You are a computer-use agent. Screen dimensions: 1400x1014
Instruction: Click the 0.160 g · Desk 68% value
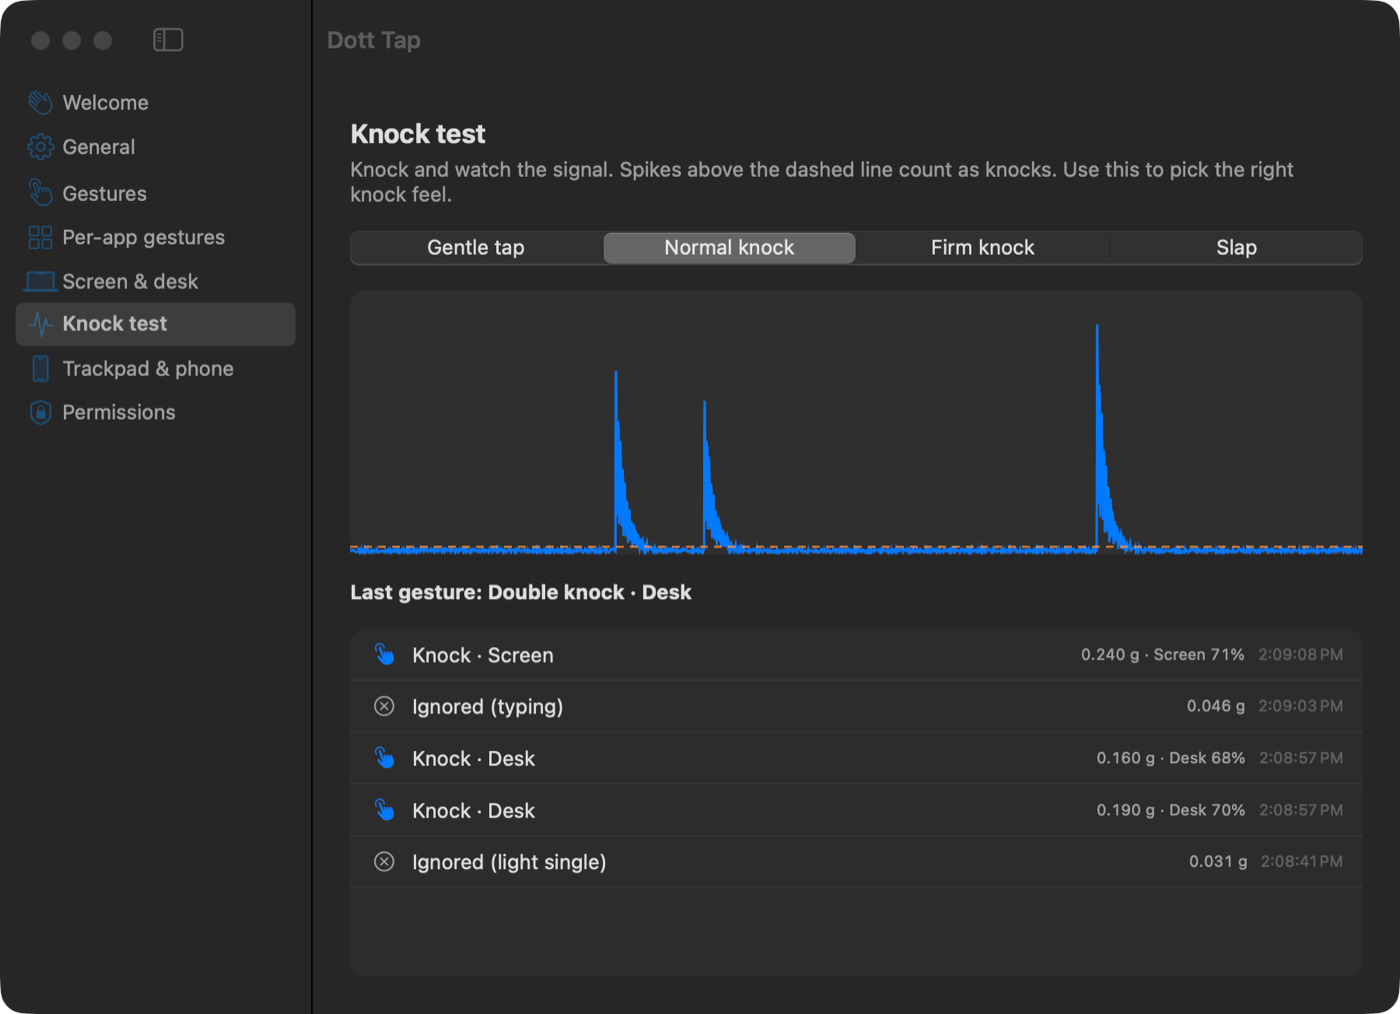tap(1170, 758)
